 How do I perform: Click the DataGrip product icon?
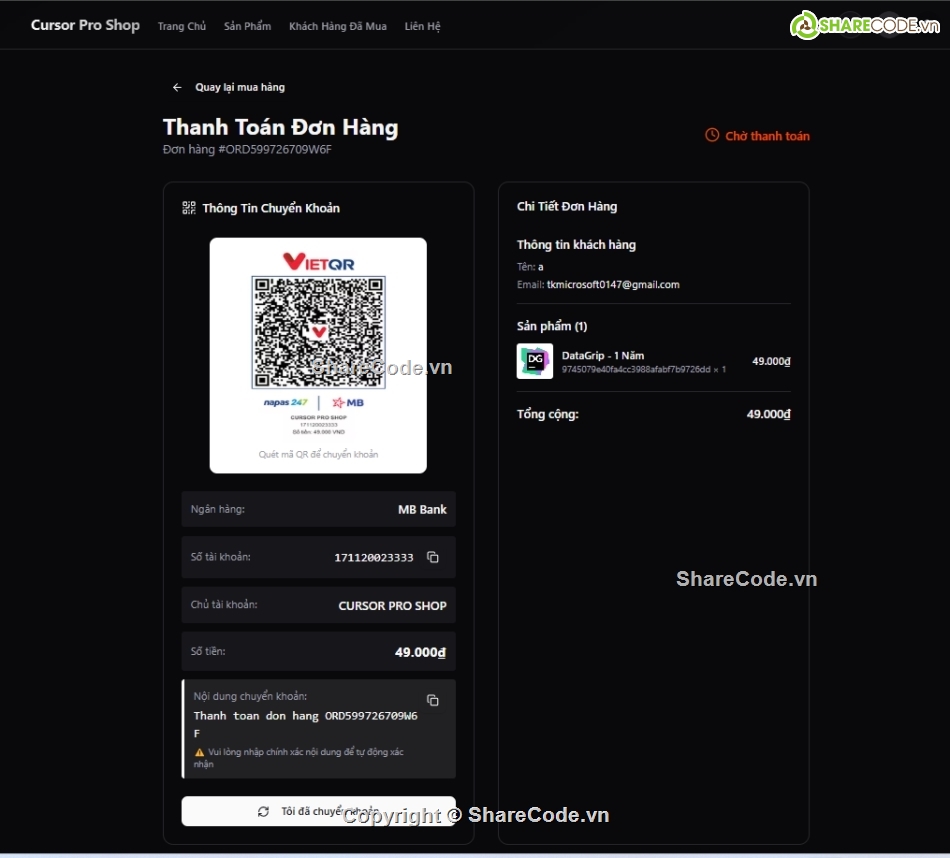[534, 361]
